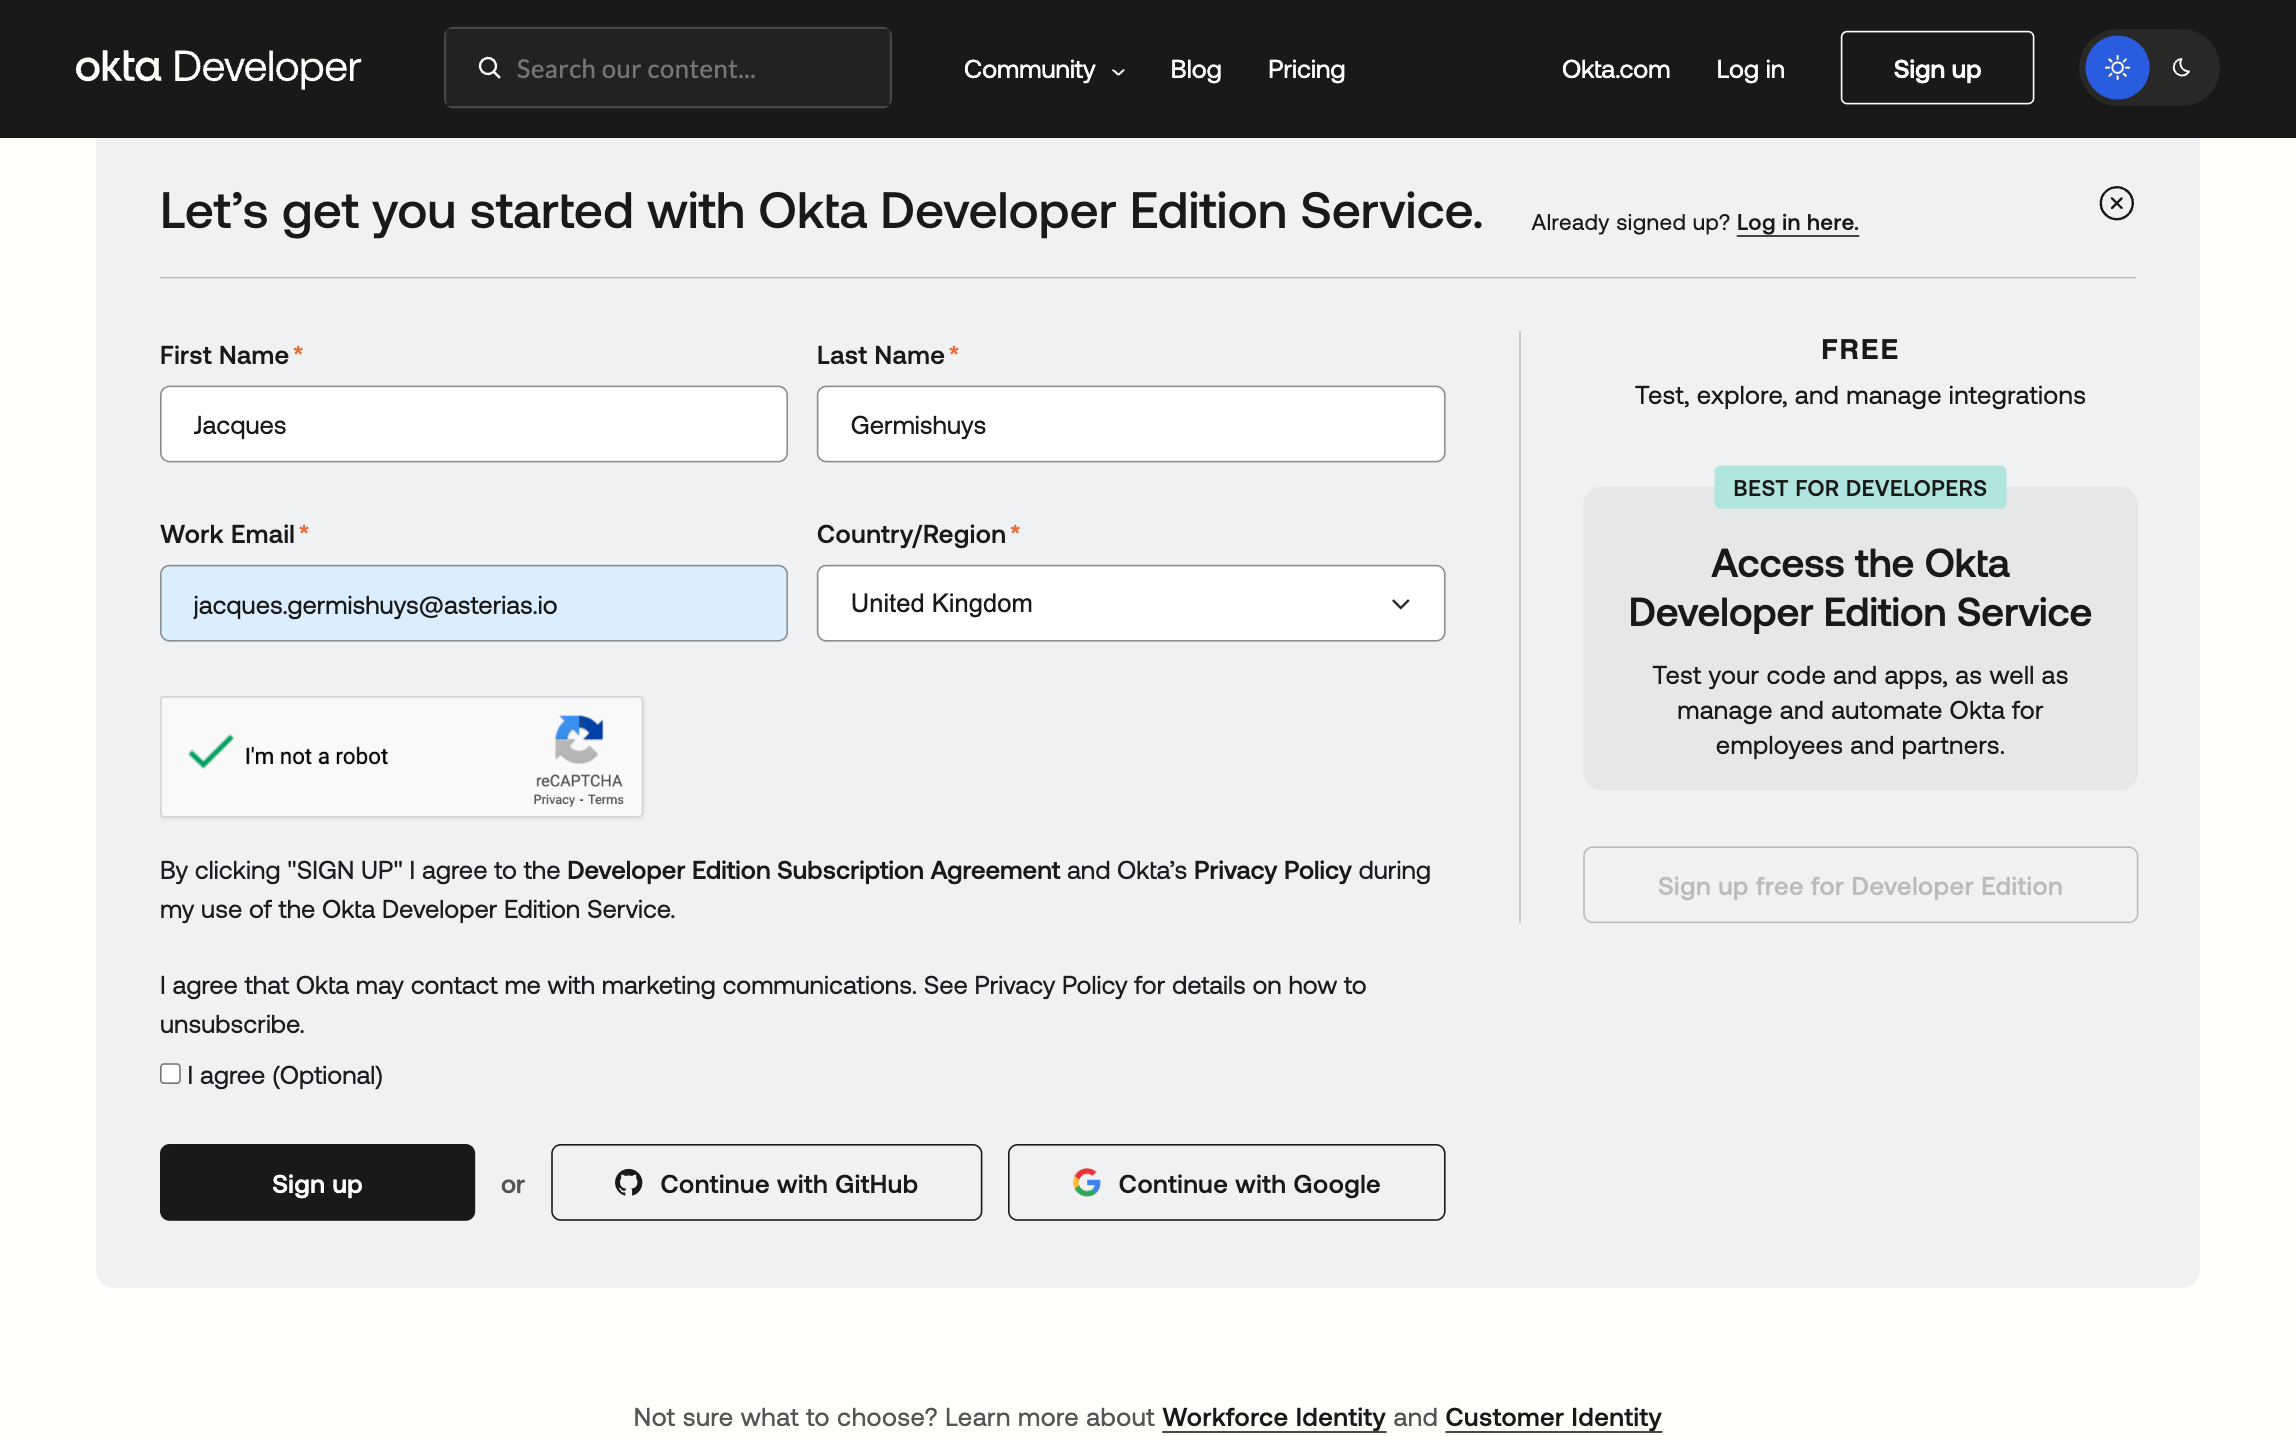
Task: Click the Work Email input field
Action: pos(473,604)
